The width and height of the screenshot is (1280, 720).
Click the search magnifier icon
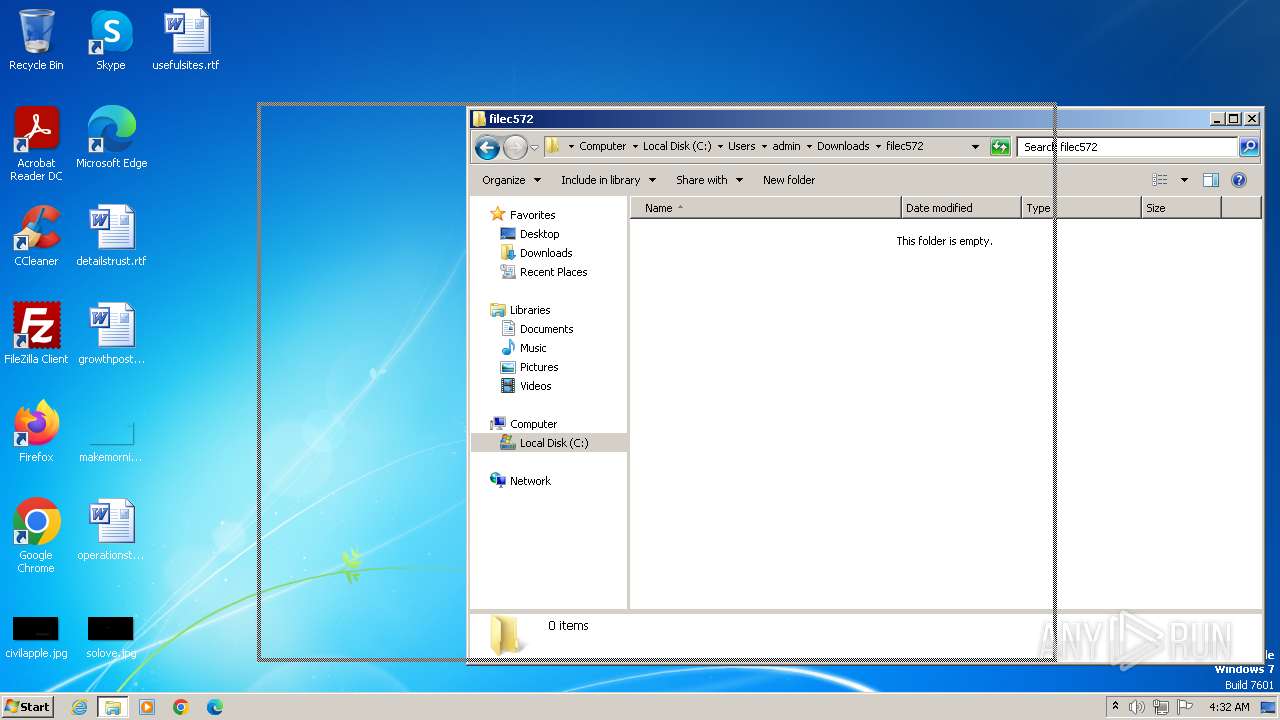(x=1248, y=146)
